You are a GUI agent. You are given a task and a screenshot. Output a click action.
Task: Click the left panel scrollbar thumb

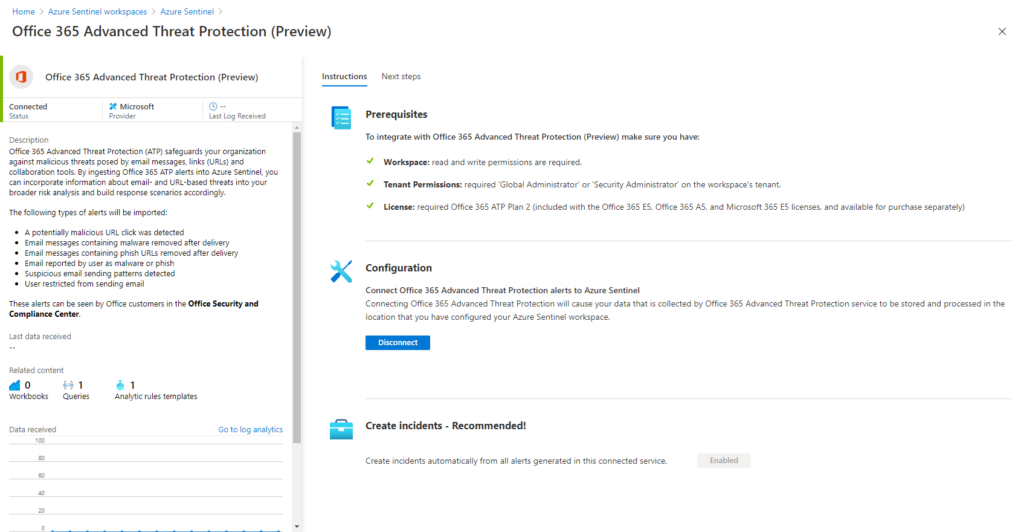click(297, 287)
